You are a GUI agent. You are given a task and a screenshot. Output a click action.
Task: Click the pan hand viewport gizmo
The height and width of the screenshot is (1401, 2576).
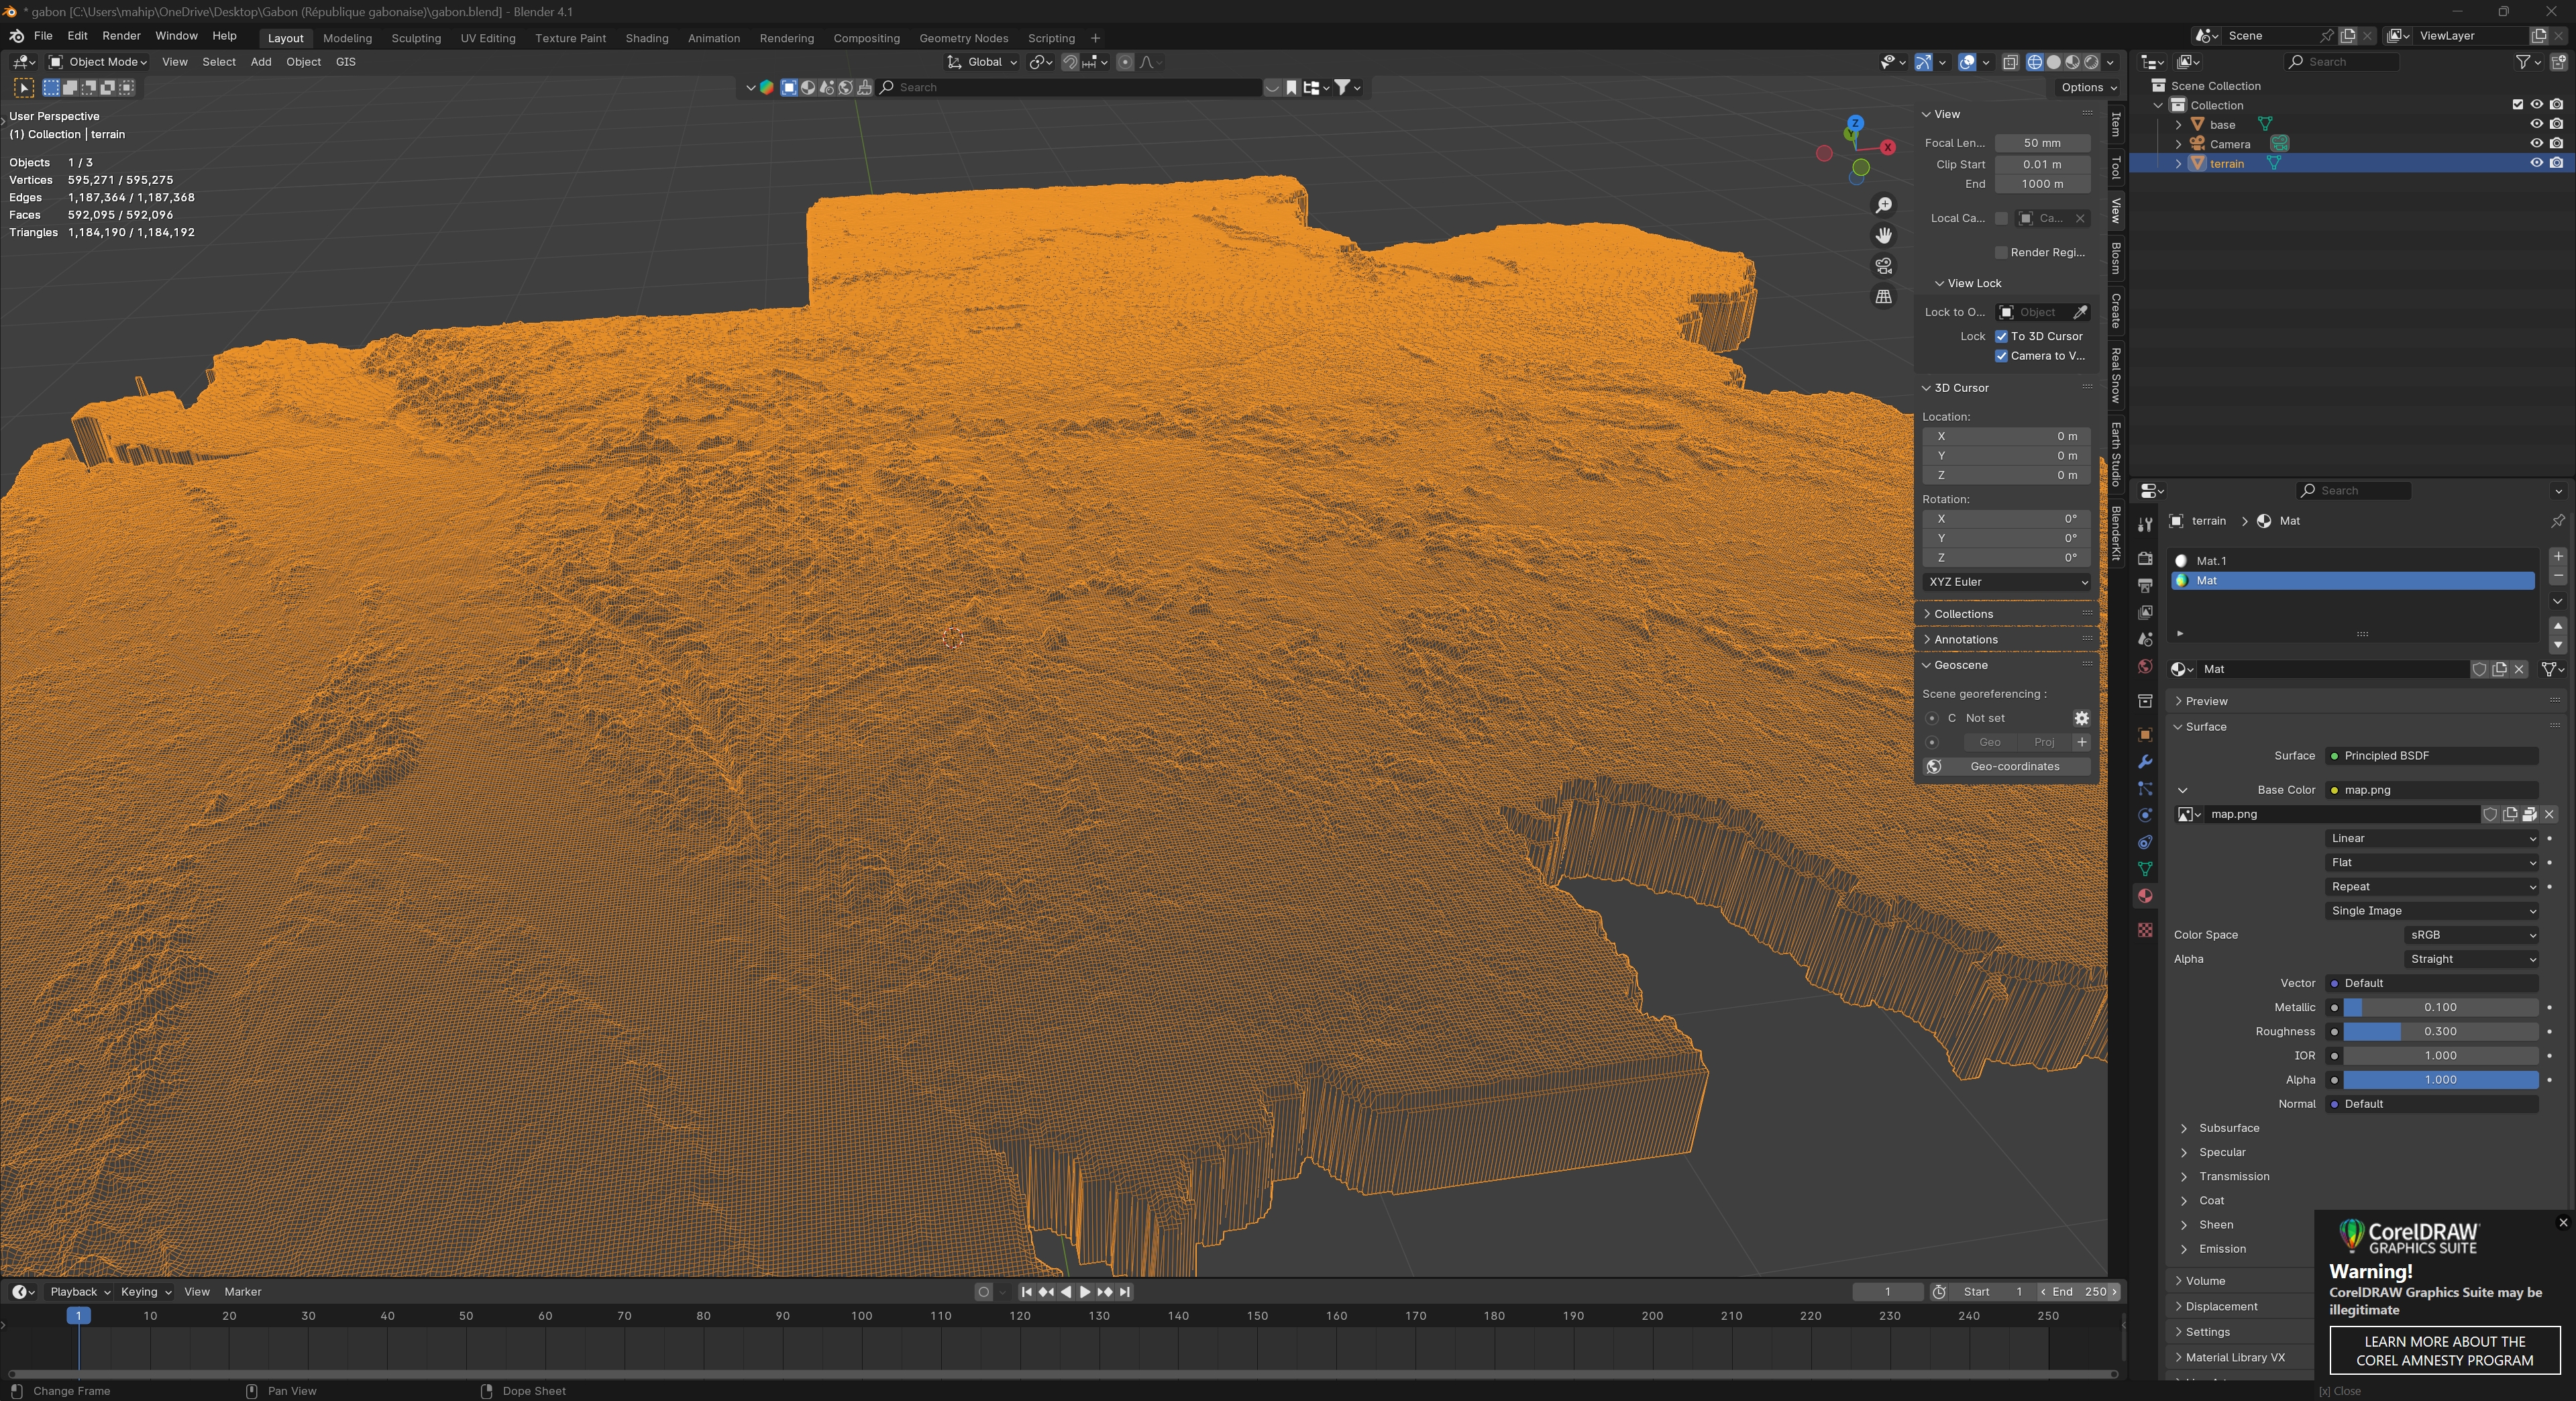pyautogui.click(x=1884, y=235)
